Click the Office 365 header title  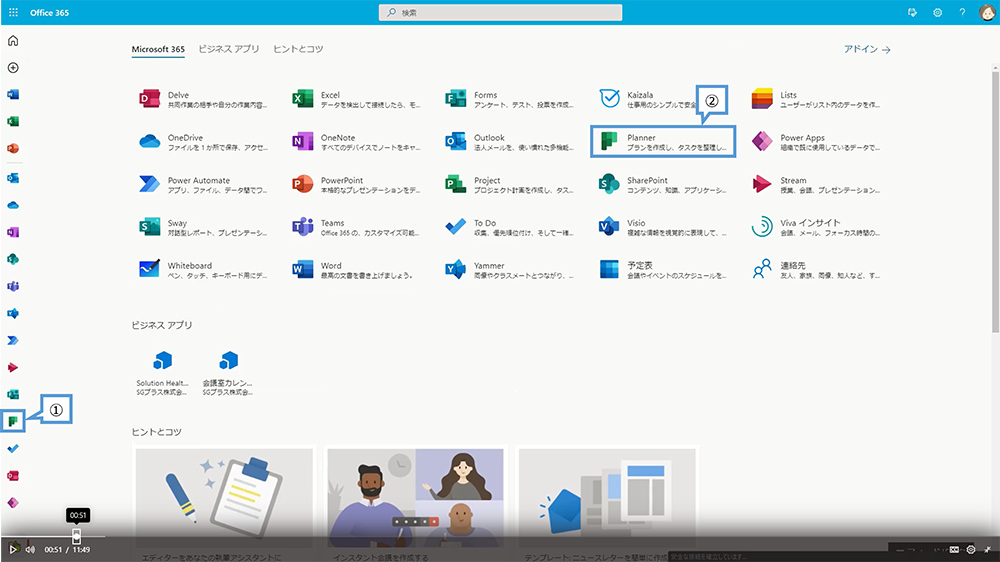point(49,12)
